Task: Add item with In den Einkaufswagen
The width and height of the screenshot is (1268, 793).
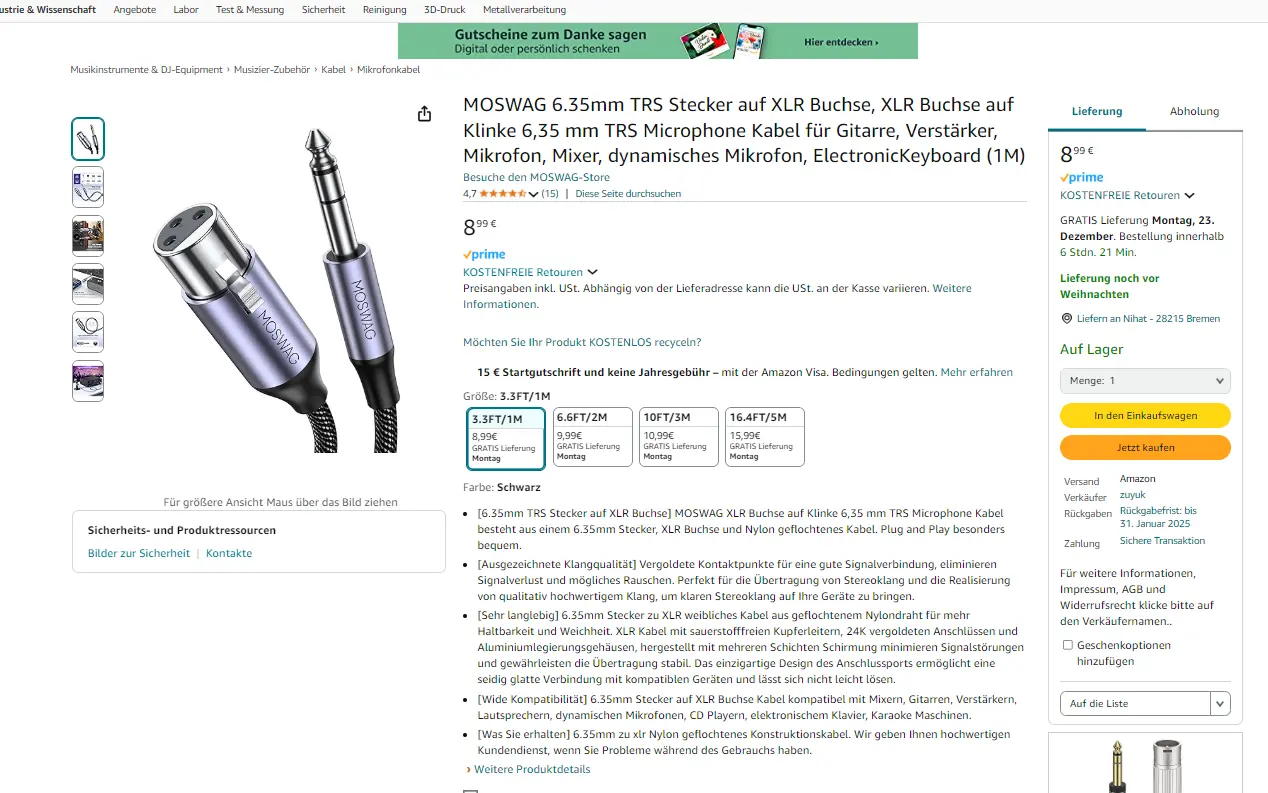Action: 1145,416
